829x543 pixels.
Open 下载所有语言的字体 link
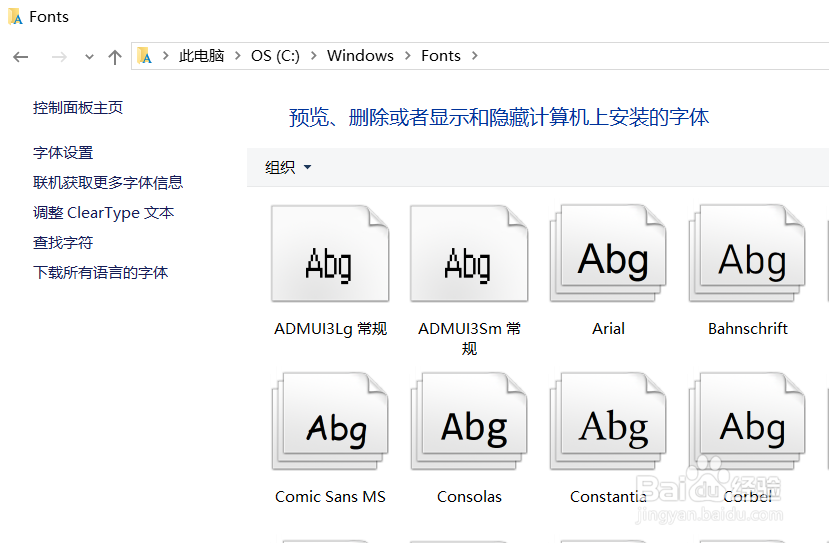tap(100, 273)
